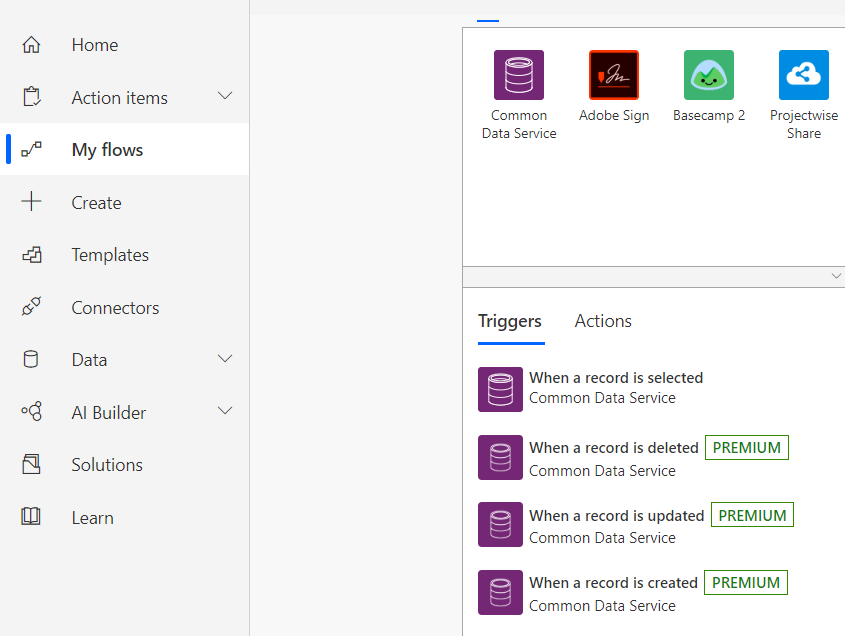The image size is (845, 636).
Task: Click PREMIUM badge on record updated trigger
Action: click(x=752, y=515)
